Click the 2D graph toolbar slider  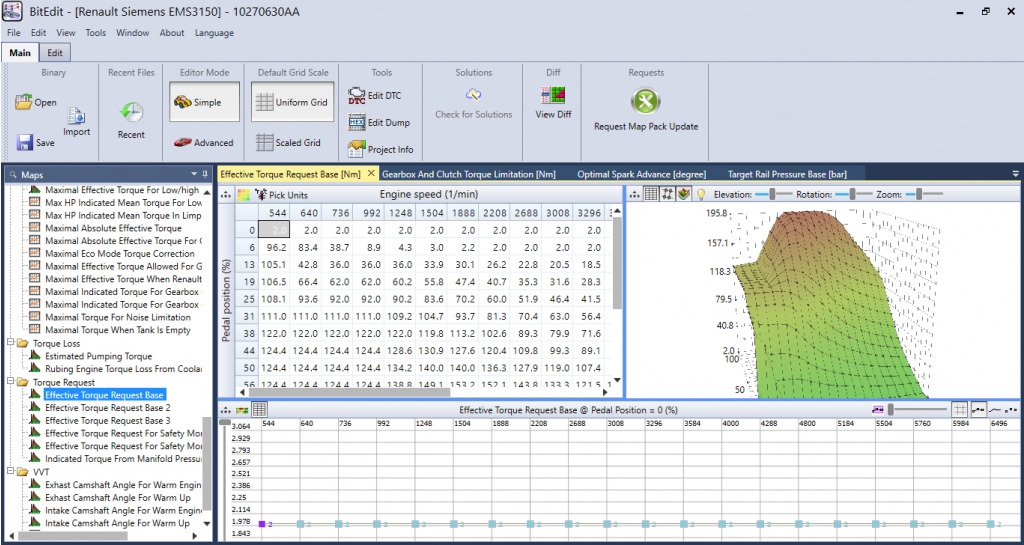tap(917, 409)
